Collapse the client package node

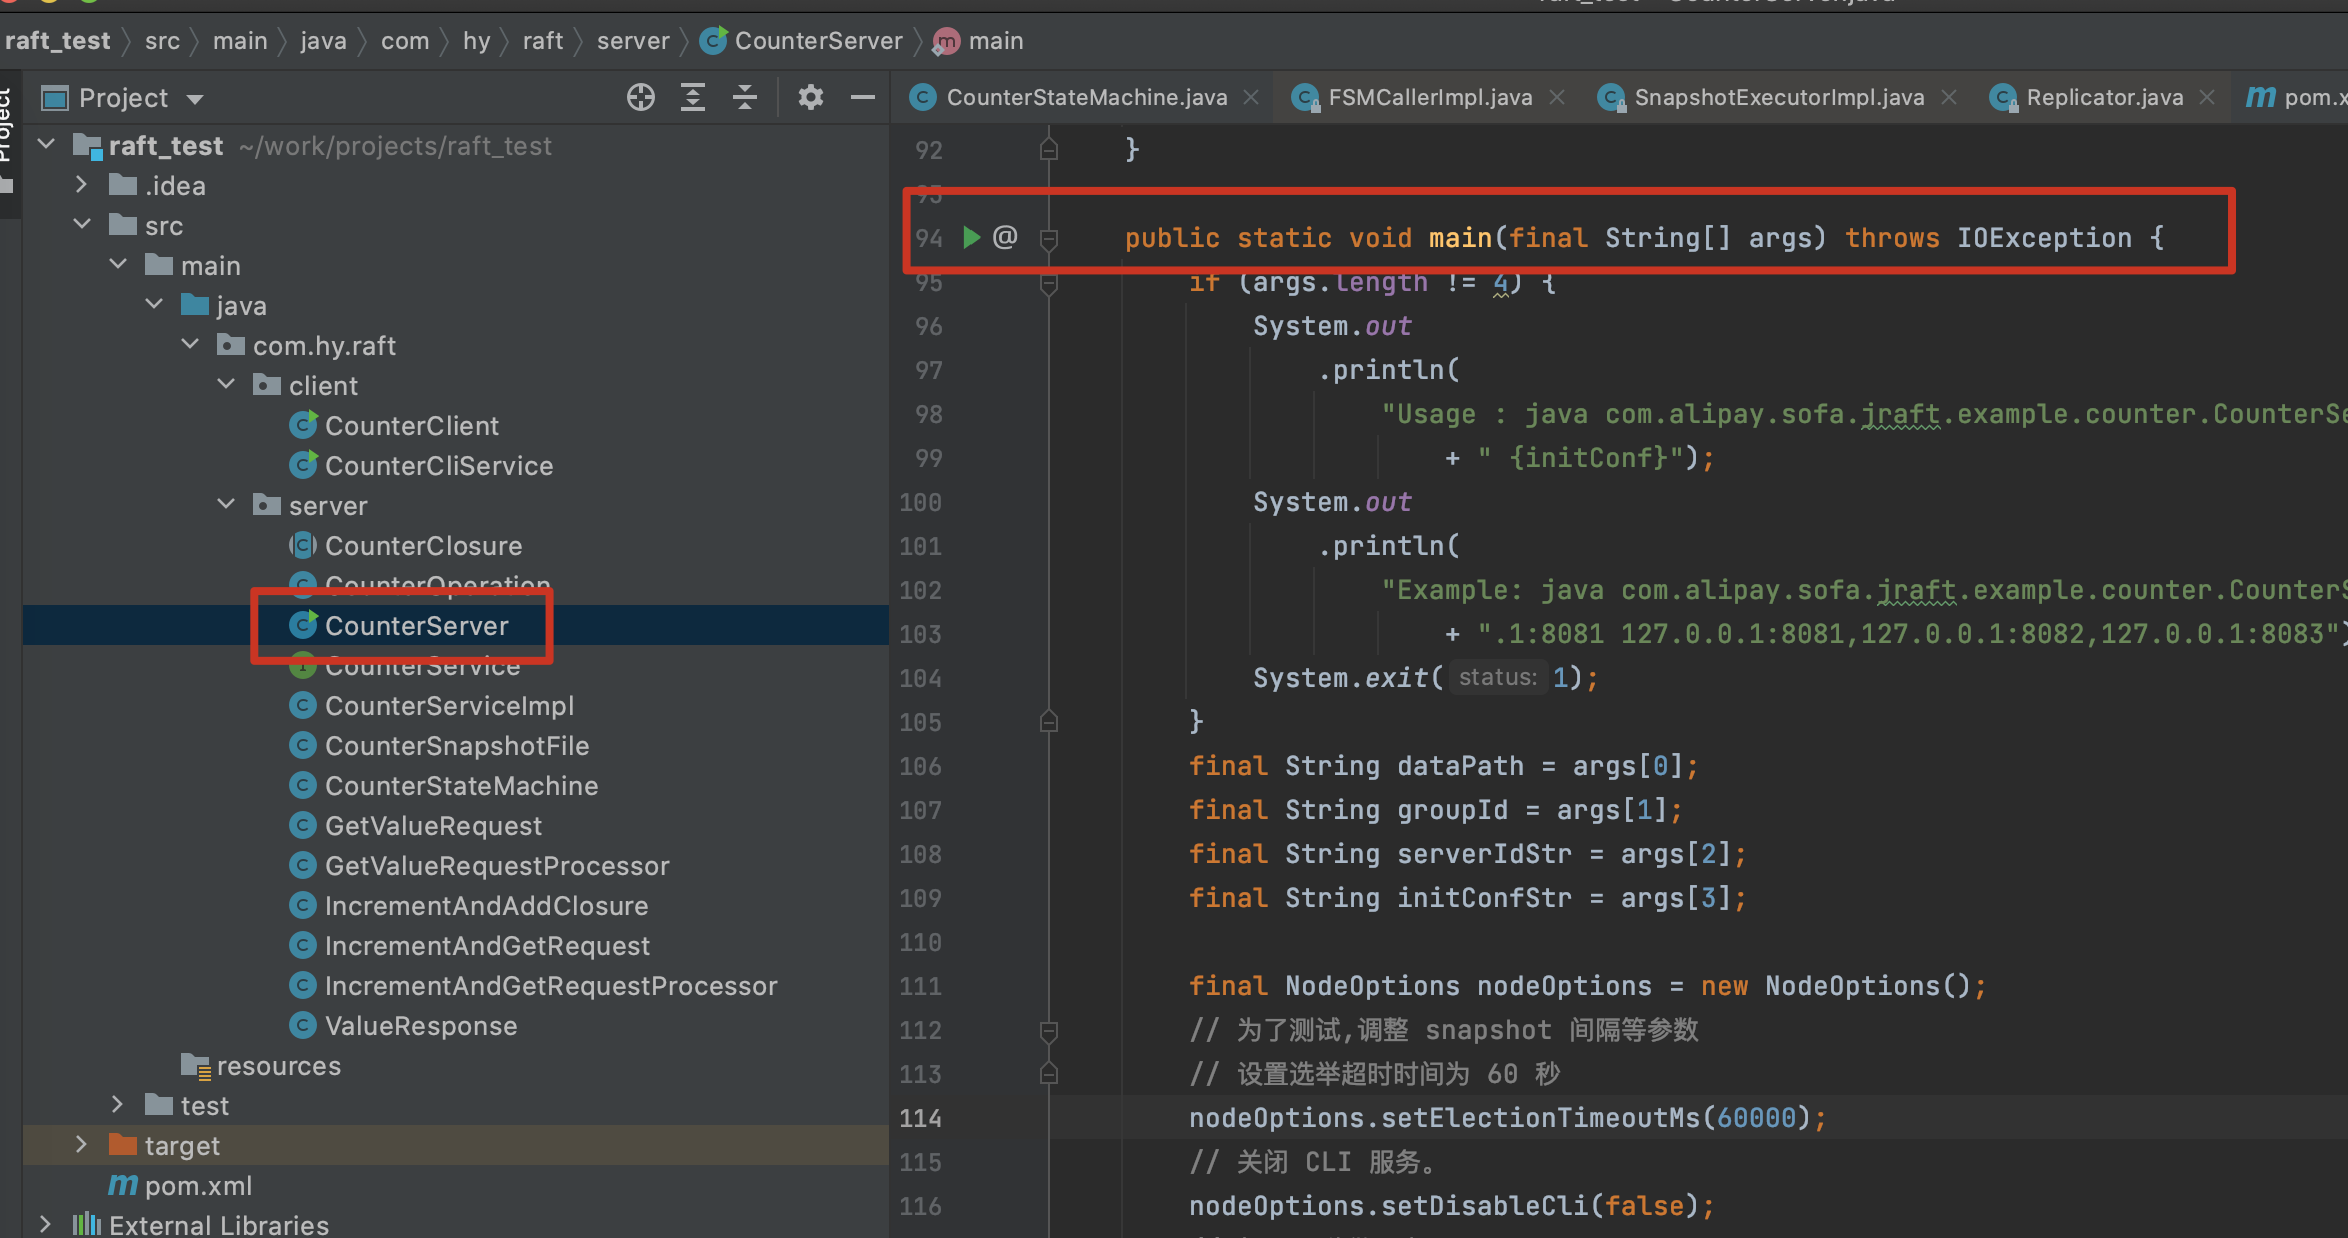tap(227, 385)
